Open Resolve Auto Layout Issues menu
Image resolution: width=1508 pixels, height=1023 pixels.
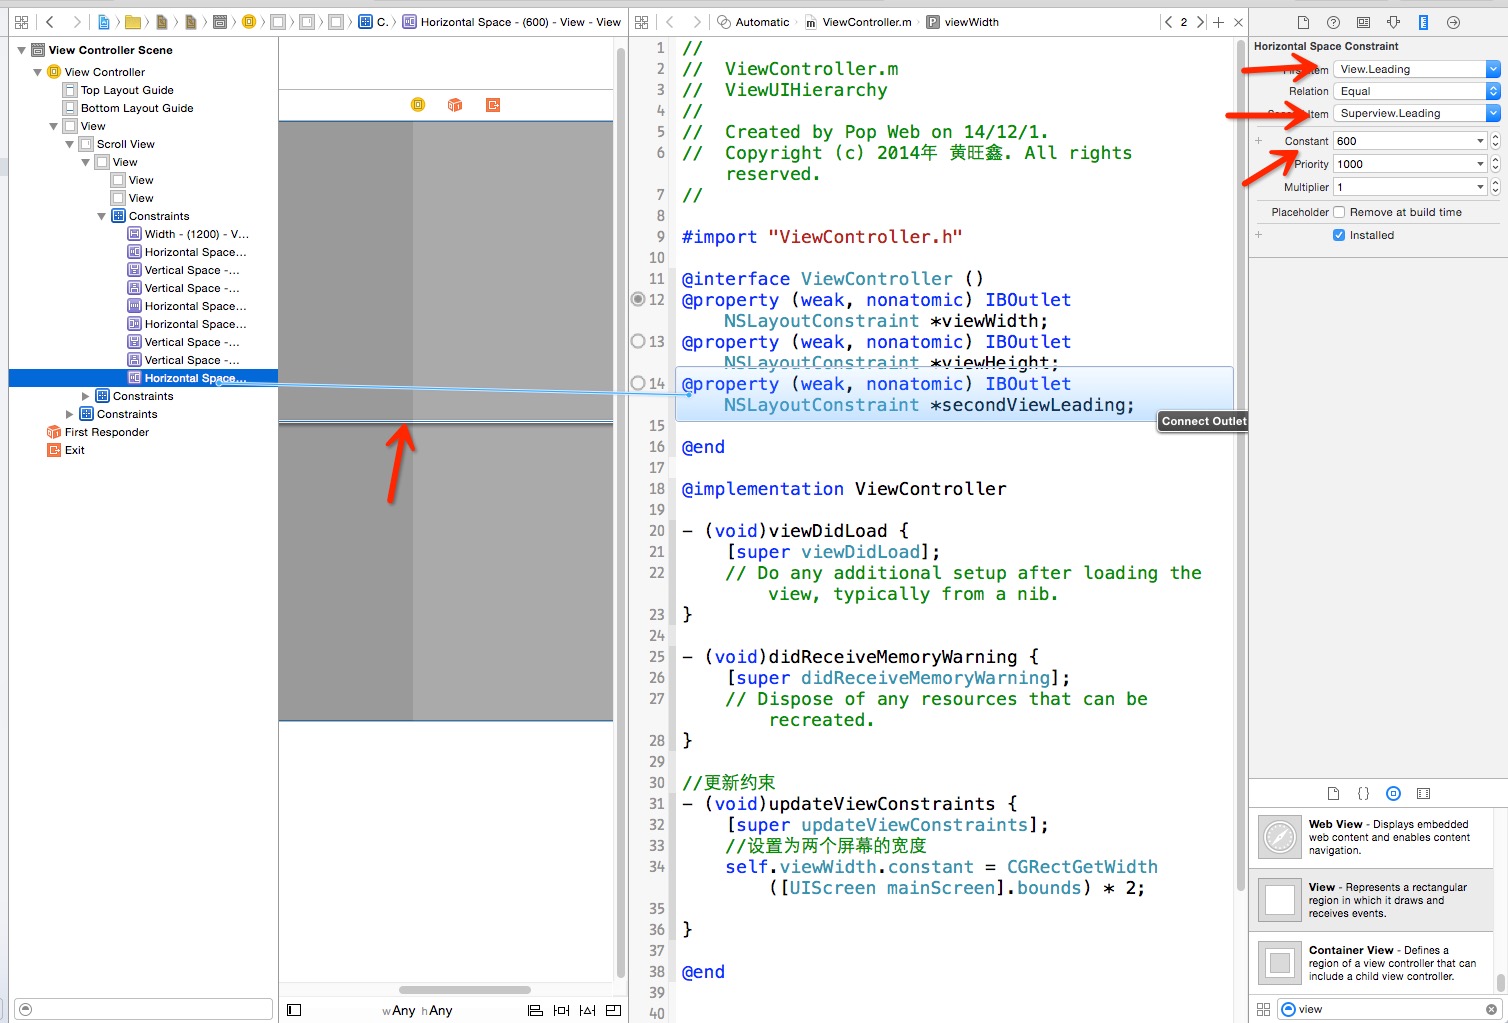pyautogui.click(x=587, y=1010)
